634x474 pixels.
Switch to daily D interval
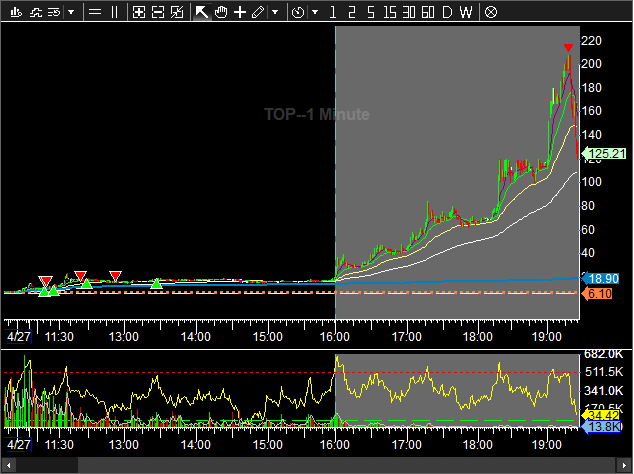pyautogui.click(x=447, y=13)
